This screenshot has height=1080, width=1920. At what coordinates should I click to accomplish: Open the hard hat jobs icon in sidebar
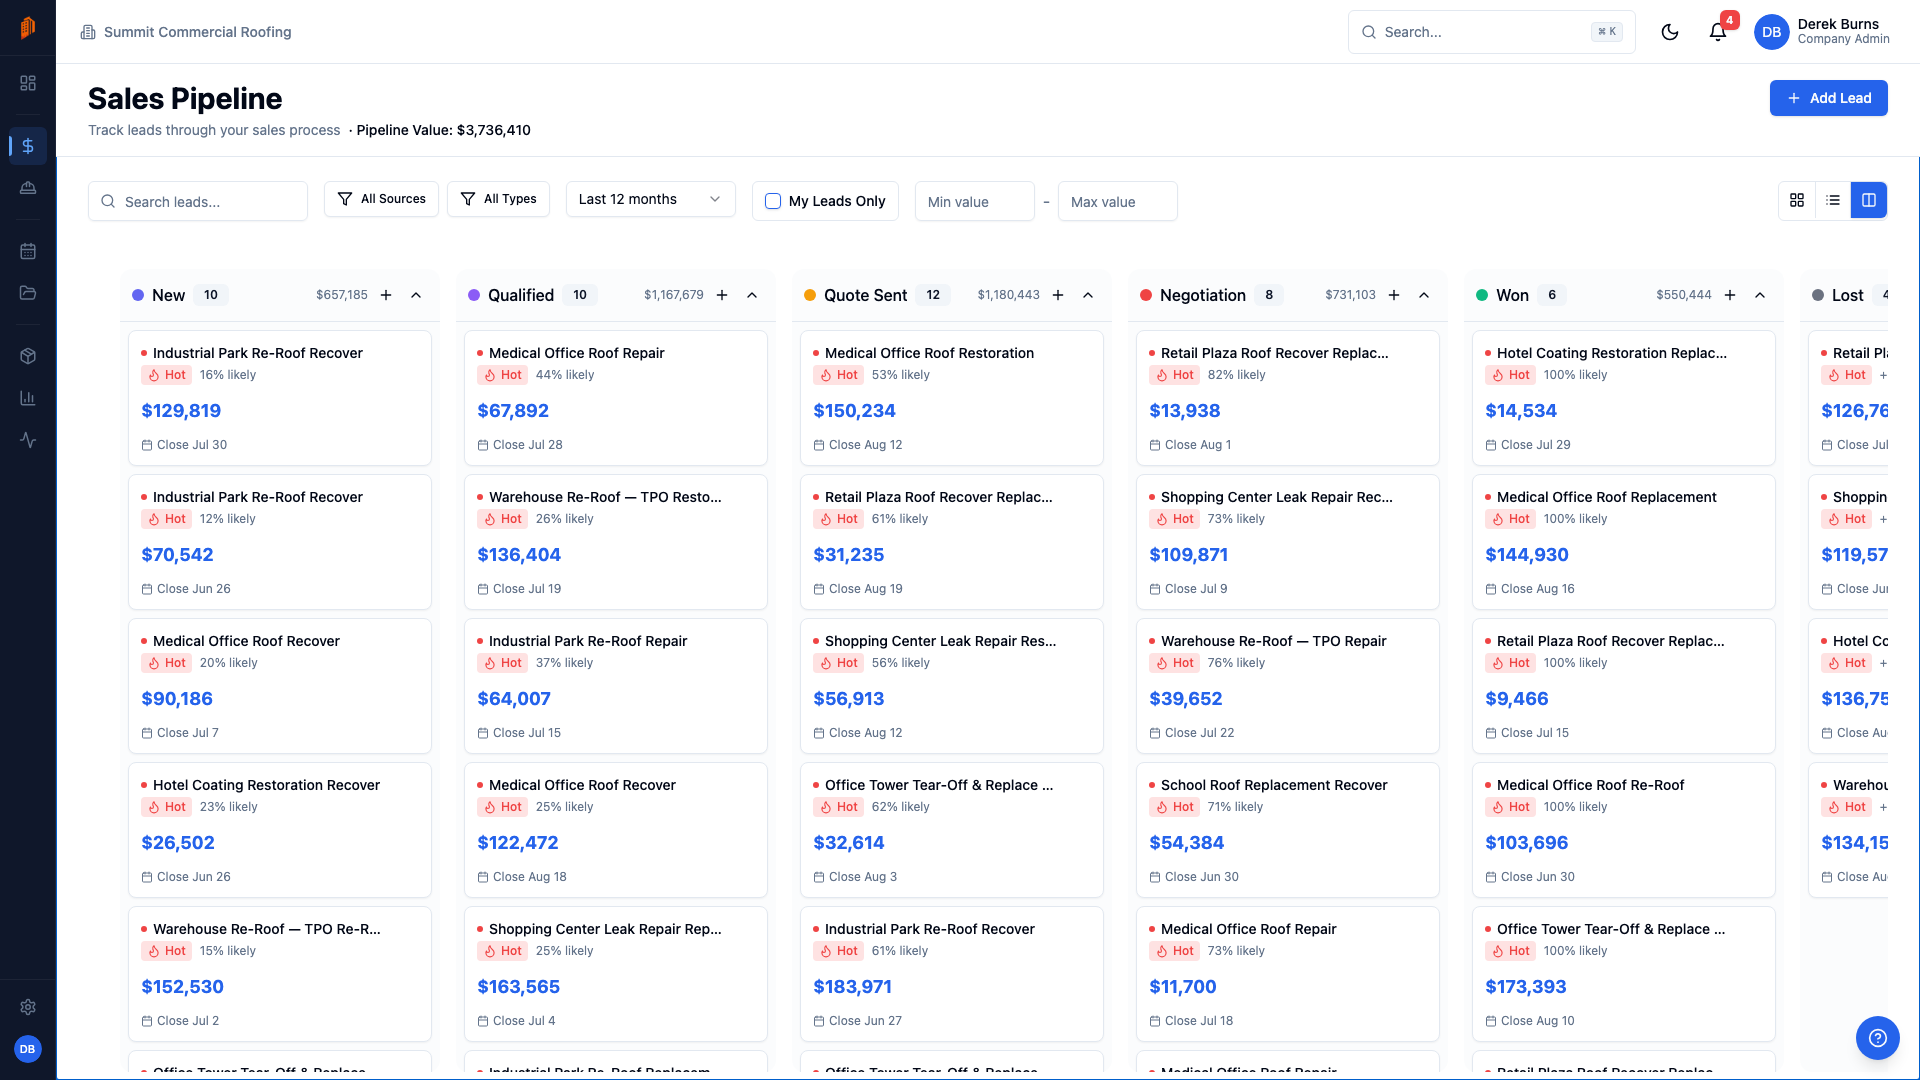pos(28,188)
